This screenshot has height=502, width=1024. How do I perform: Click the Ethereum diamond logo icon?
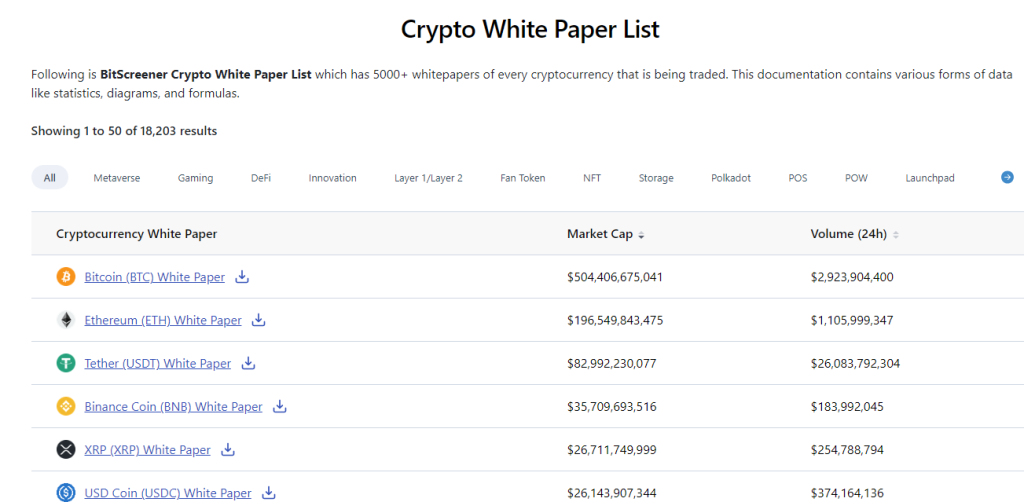click(66, 320)
